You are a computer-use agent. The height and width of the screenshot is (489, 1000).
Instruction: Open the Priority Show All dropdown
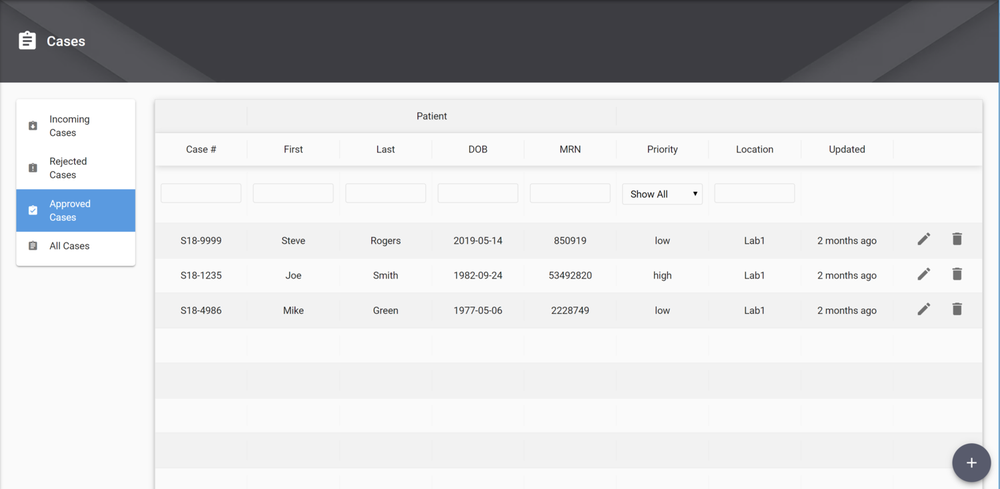coord(662,194)
